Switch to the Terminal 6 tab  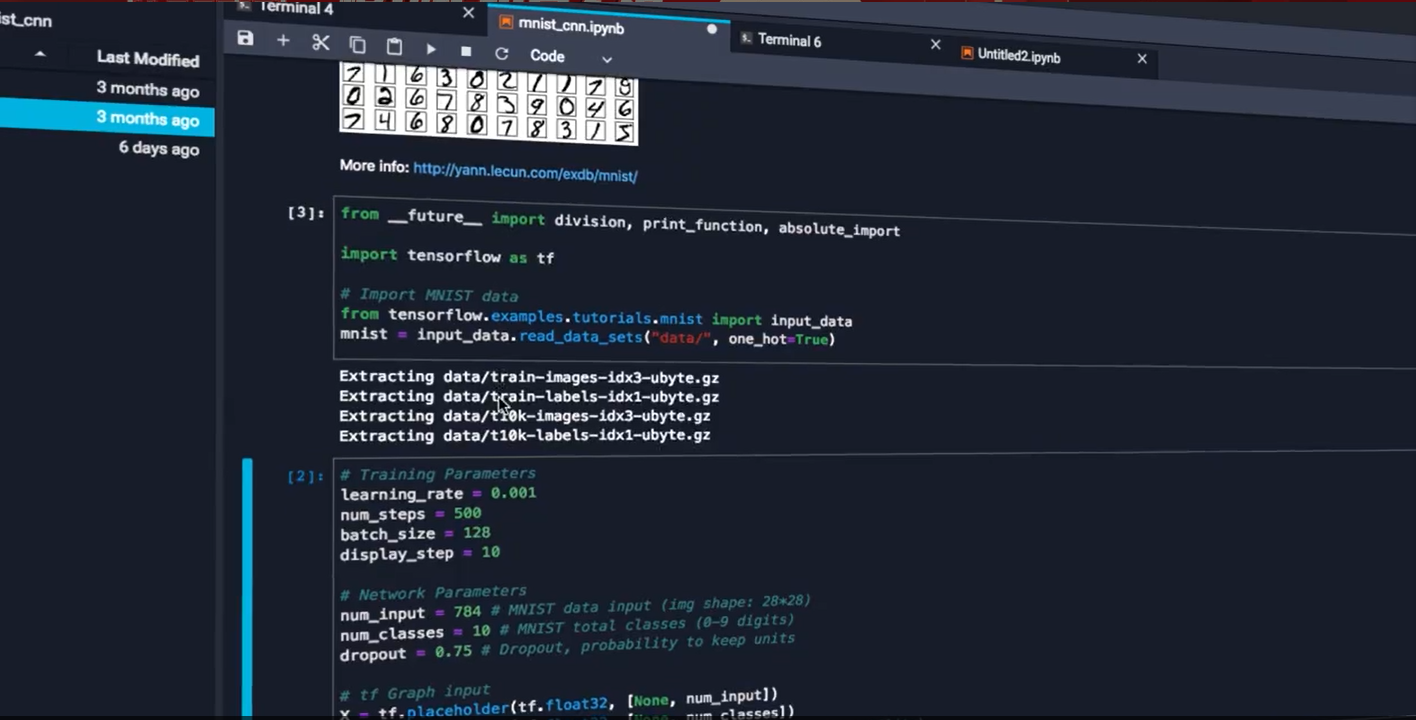tap(789, 40)
